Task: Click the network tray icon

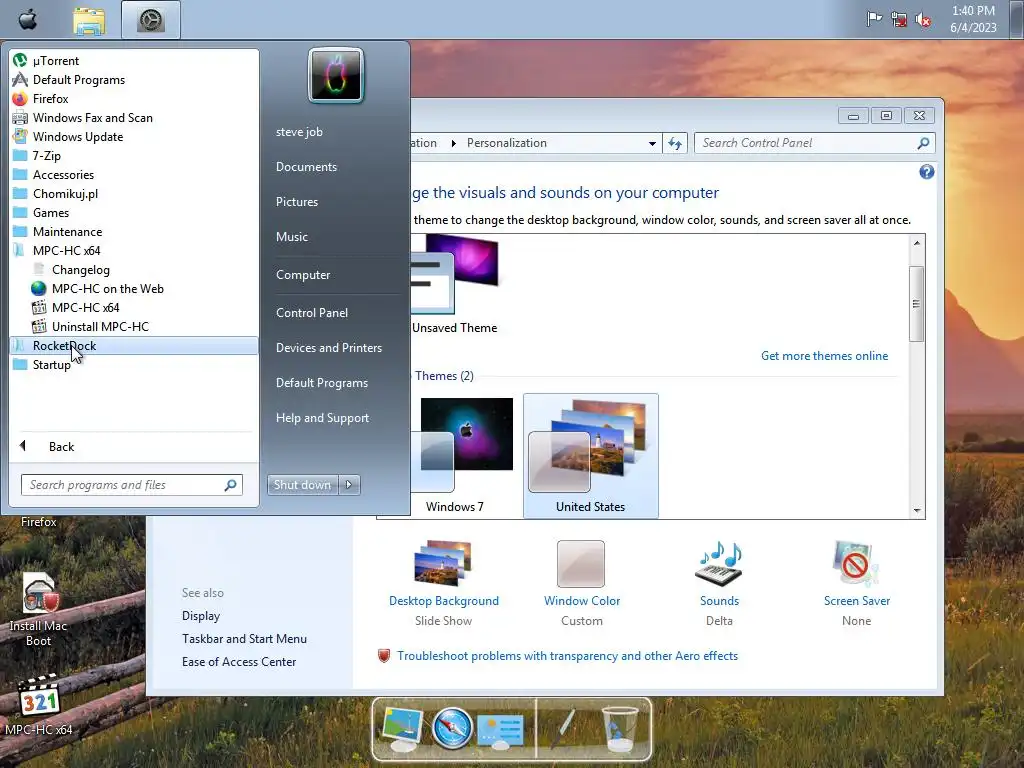Action: tap(899, 20)
